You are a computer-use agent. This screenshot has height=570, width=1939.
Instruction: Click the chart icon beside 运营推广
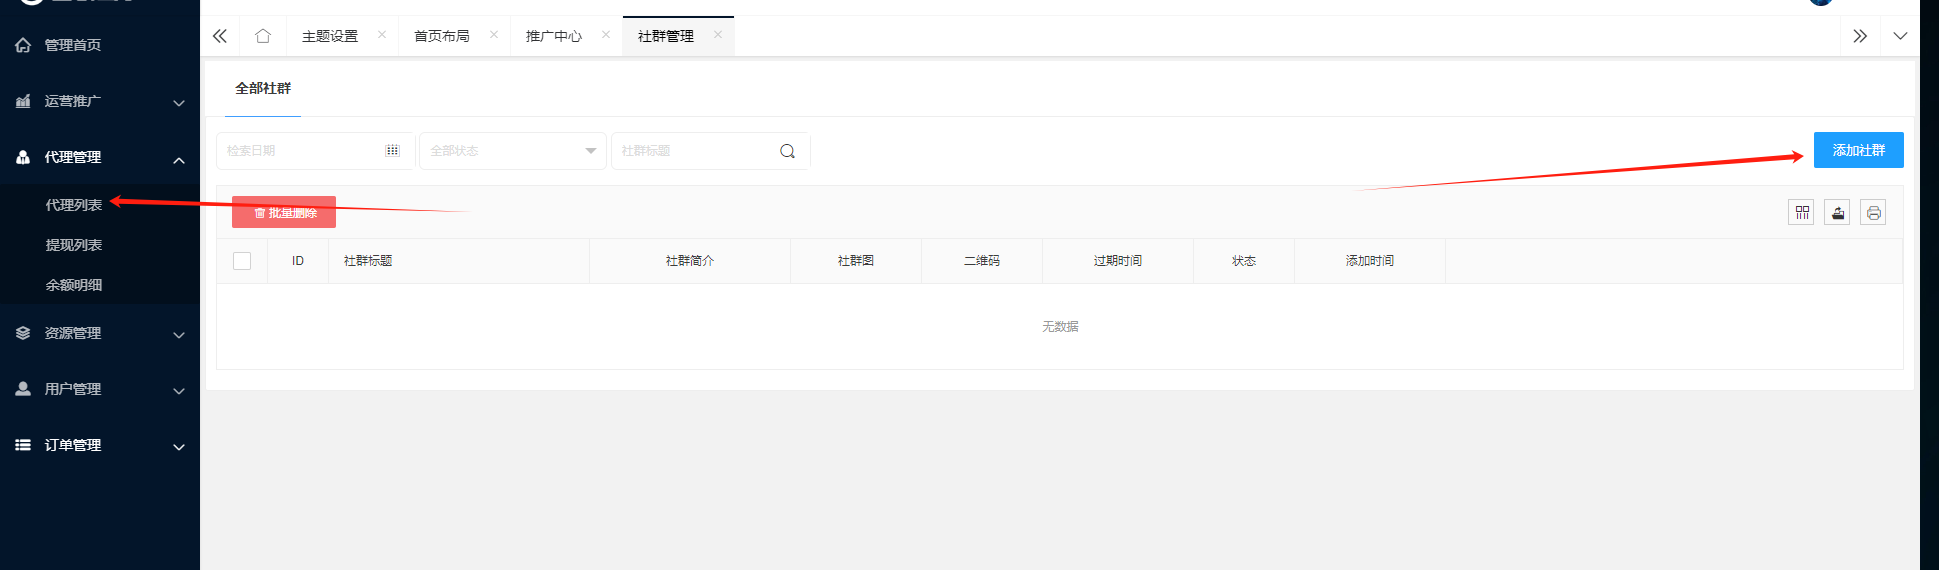23,101
